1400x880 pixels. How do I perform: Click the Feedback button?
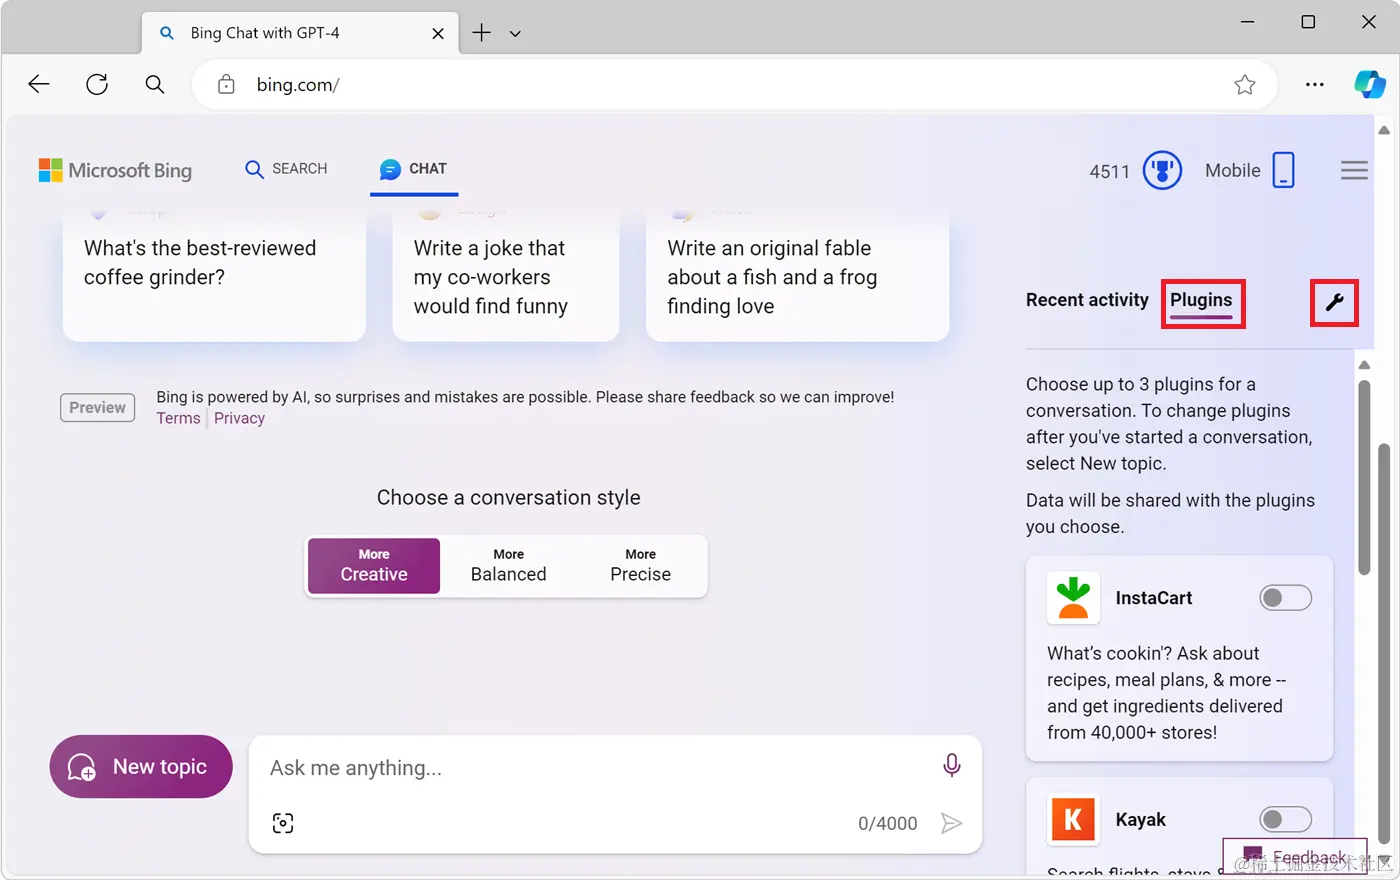(1295, 856)
